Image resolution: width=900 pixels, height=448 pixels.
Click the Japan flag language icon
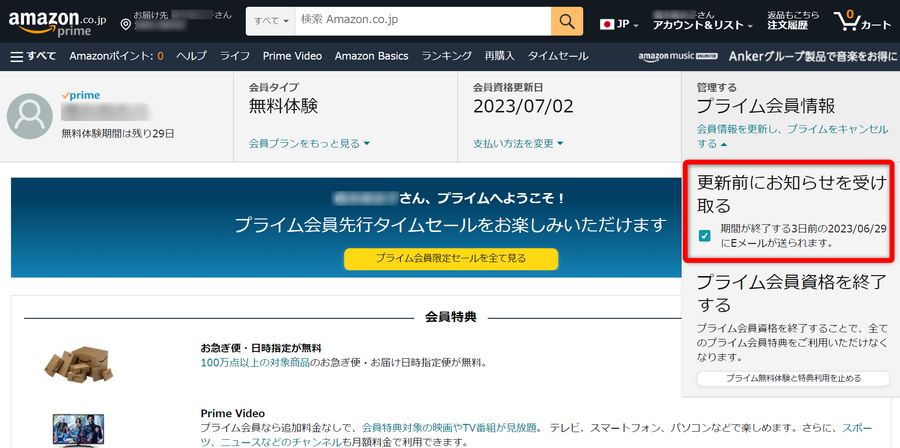pyautogui.click(x=607, y=25)
